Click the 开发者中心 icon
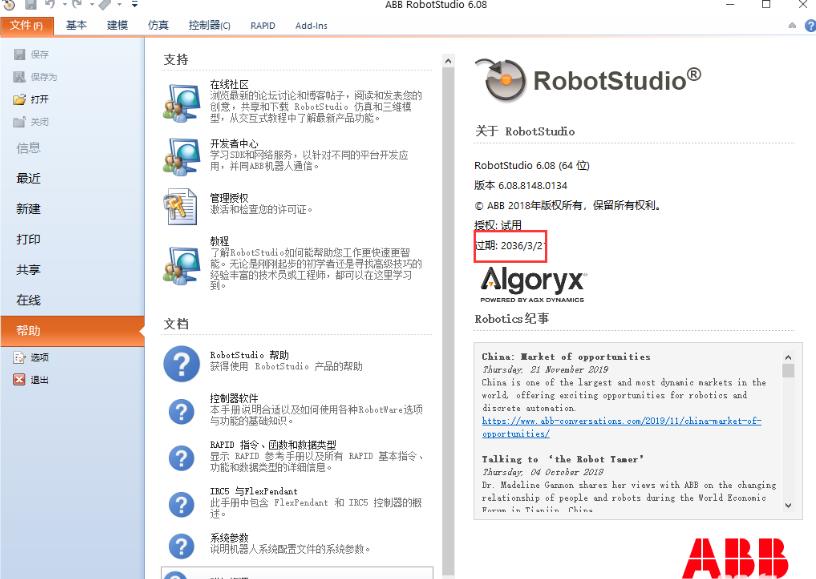Screen dimensions: 816x579 [x=181, y=156]
